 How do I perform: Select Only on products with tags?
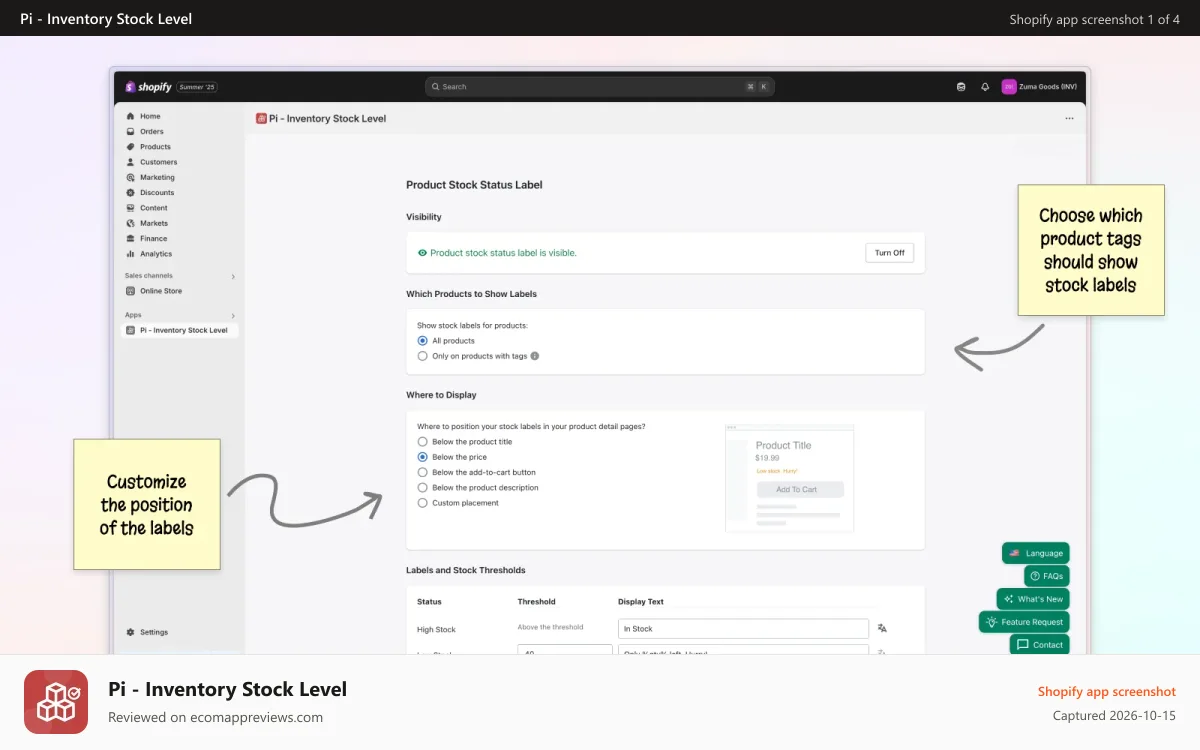pos(422,356)
